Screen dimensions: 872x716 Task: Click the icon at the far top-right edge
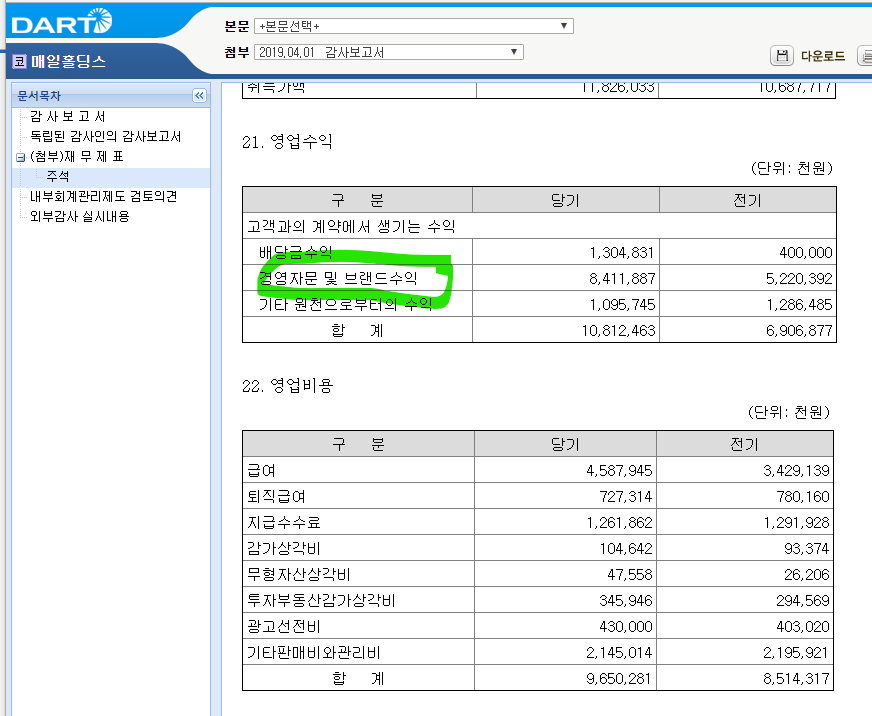pyautogui.click(x=866, y=57)
